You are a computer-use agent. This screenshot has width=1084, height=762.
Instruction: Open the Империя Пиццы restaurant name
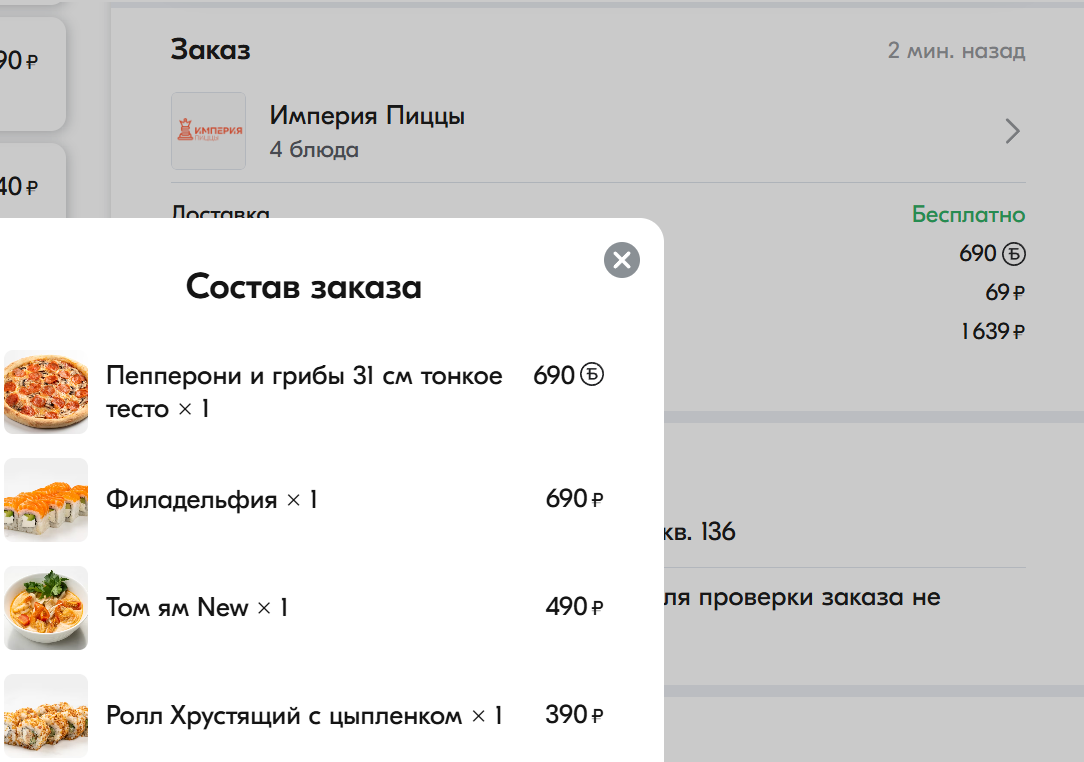pos(367,116)
